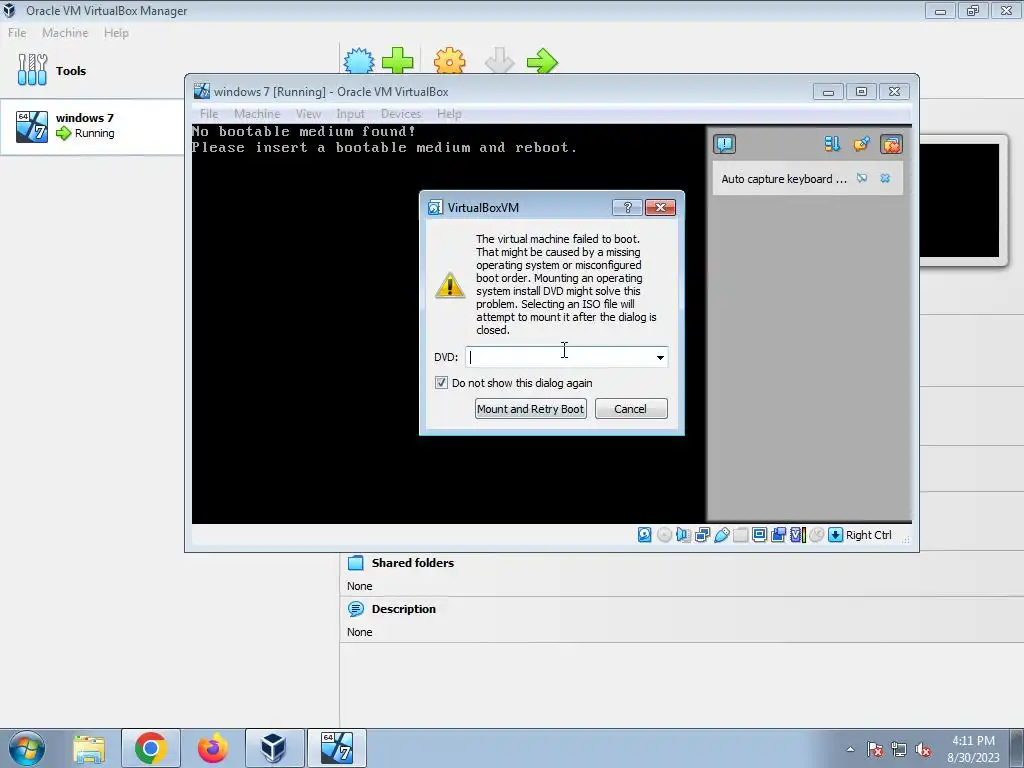
Task: Click the USB status bar indicator
Action: click(x=722, y=535)
